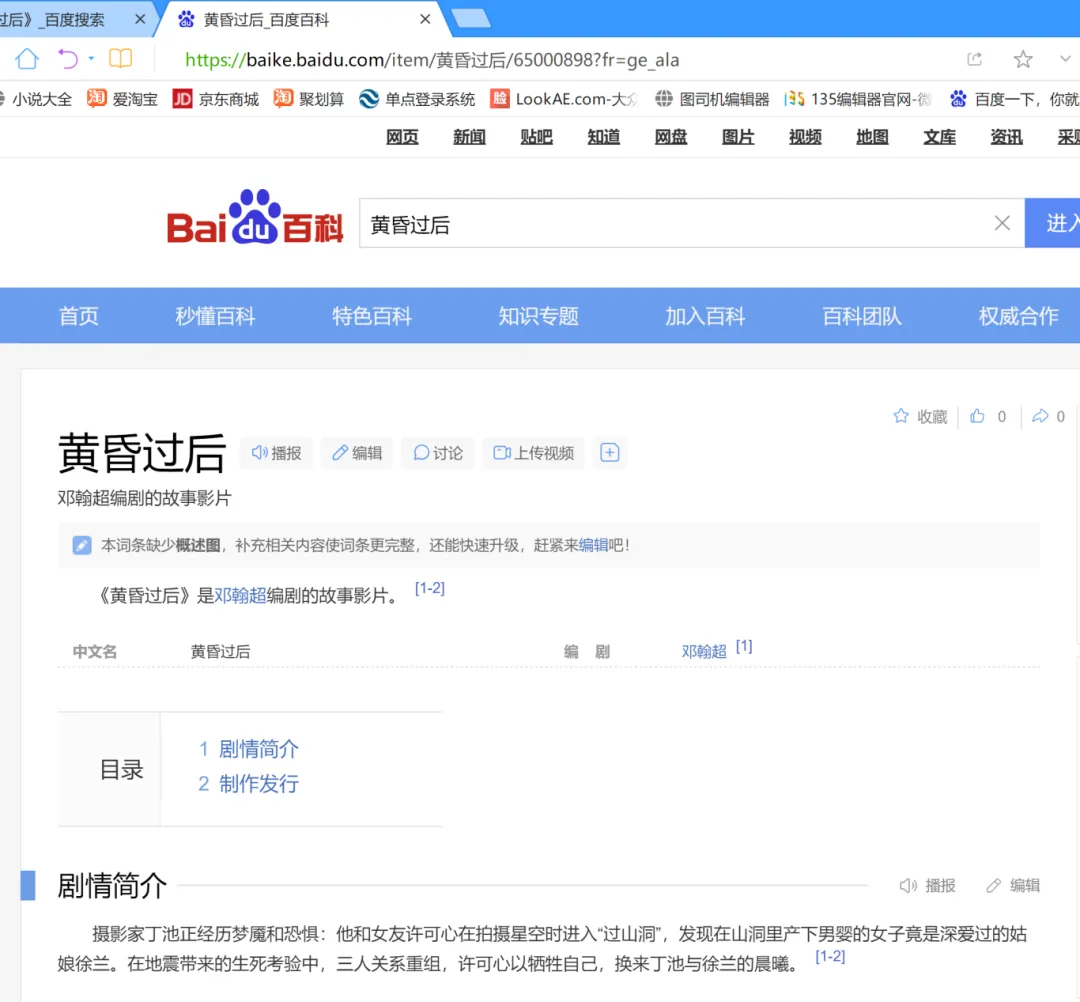Open the 京东商城 bookmark
Image resolution: width=1080 pixels, height=1002 pixels.
tap(216, 99)
